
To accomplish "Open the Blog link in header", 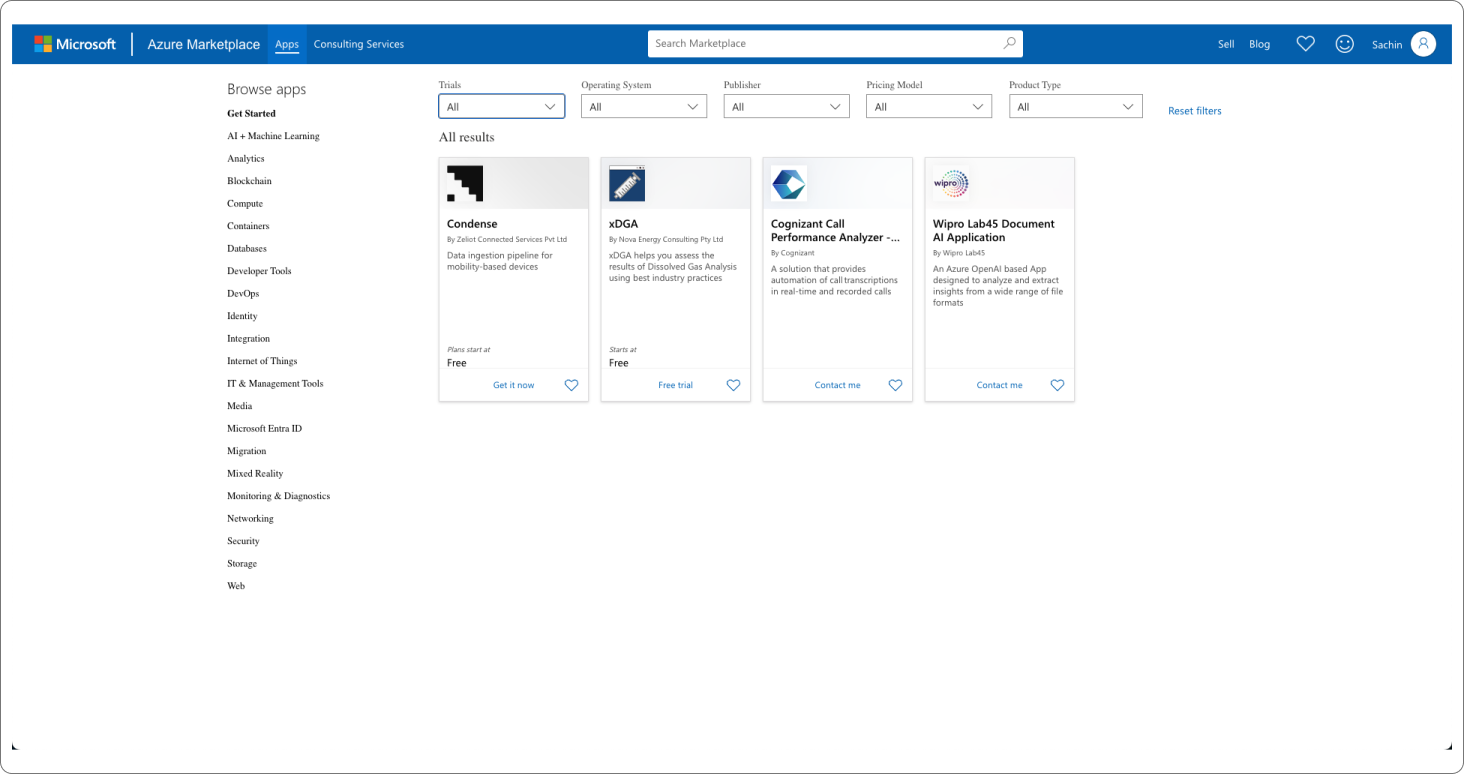I will tap(1260, 44).
